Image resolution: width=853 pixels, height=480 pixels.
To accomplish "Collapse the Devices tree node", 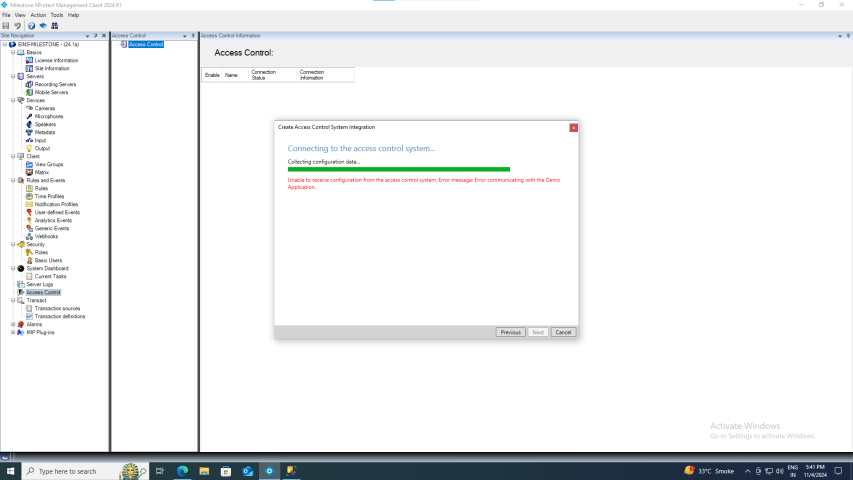I will pos(12,100).
